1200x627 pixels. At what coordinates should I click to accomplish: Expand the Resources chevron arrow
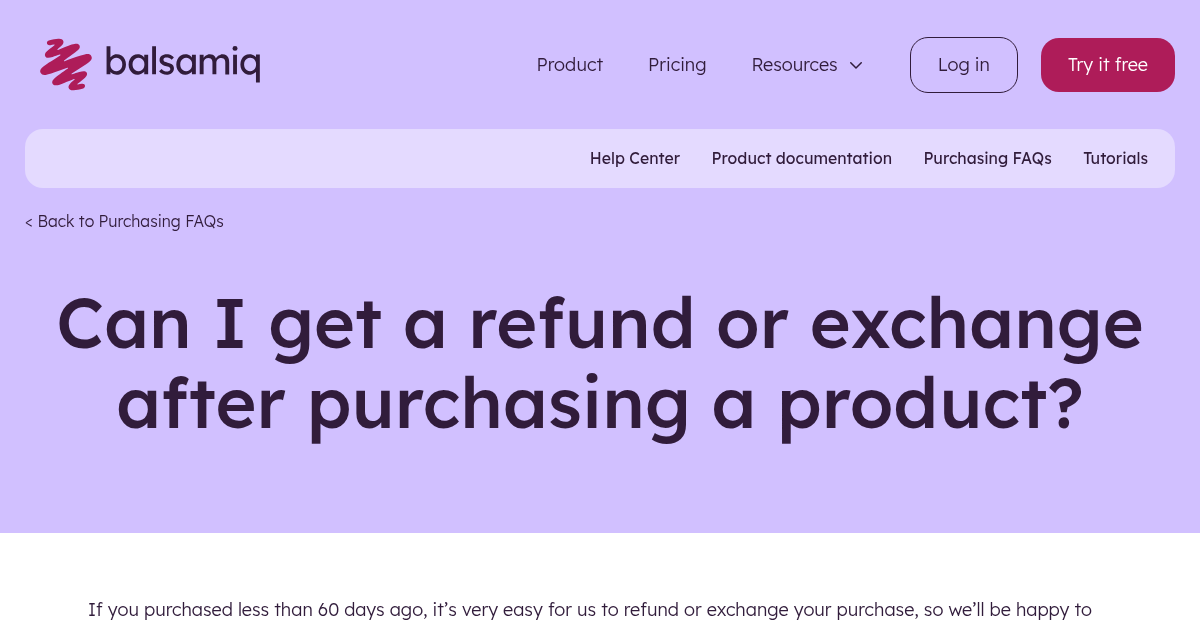pos(856,65)
